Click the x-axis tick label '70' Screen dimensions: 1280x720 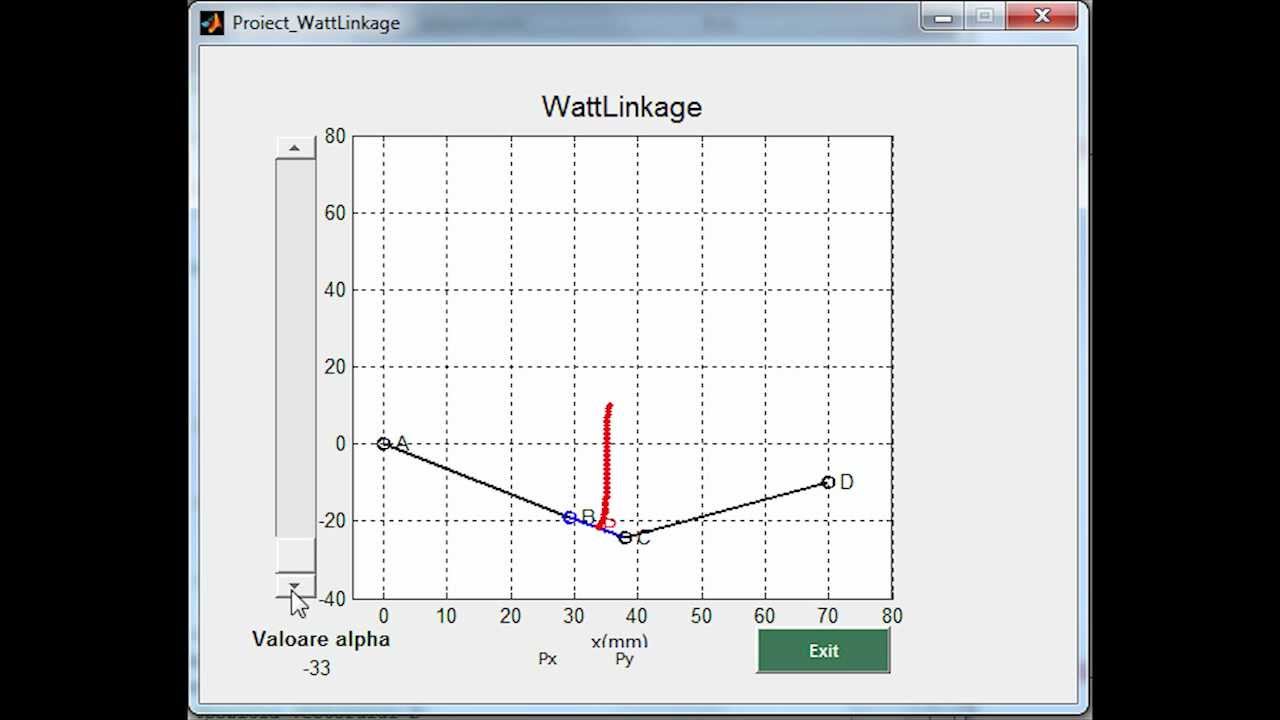point(828,616)
